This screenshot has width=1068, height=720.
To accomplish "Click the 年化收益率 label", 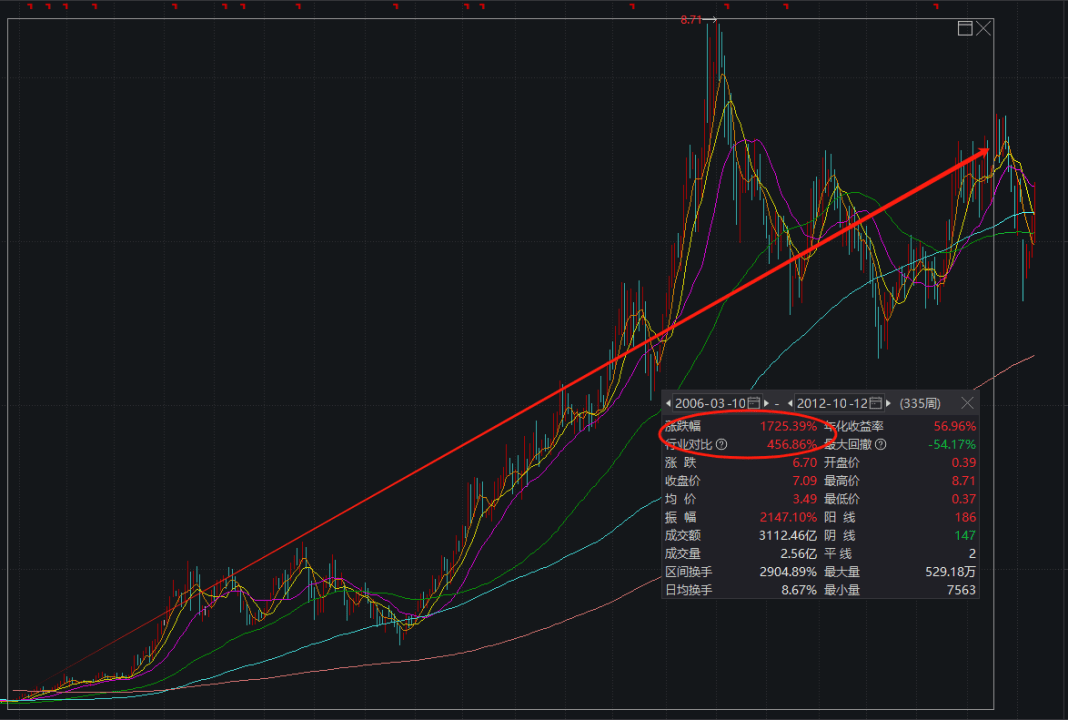I will tap(853, 426).
